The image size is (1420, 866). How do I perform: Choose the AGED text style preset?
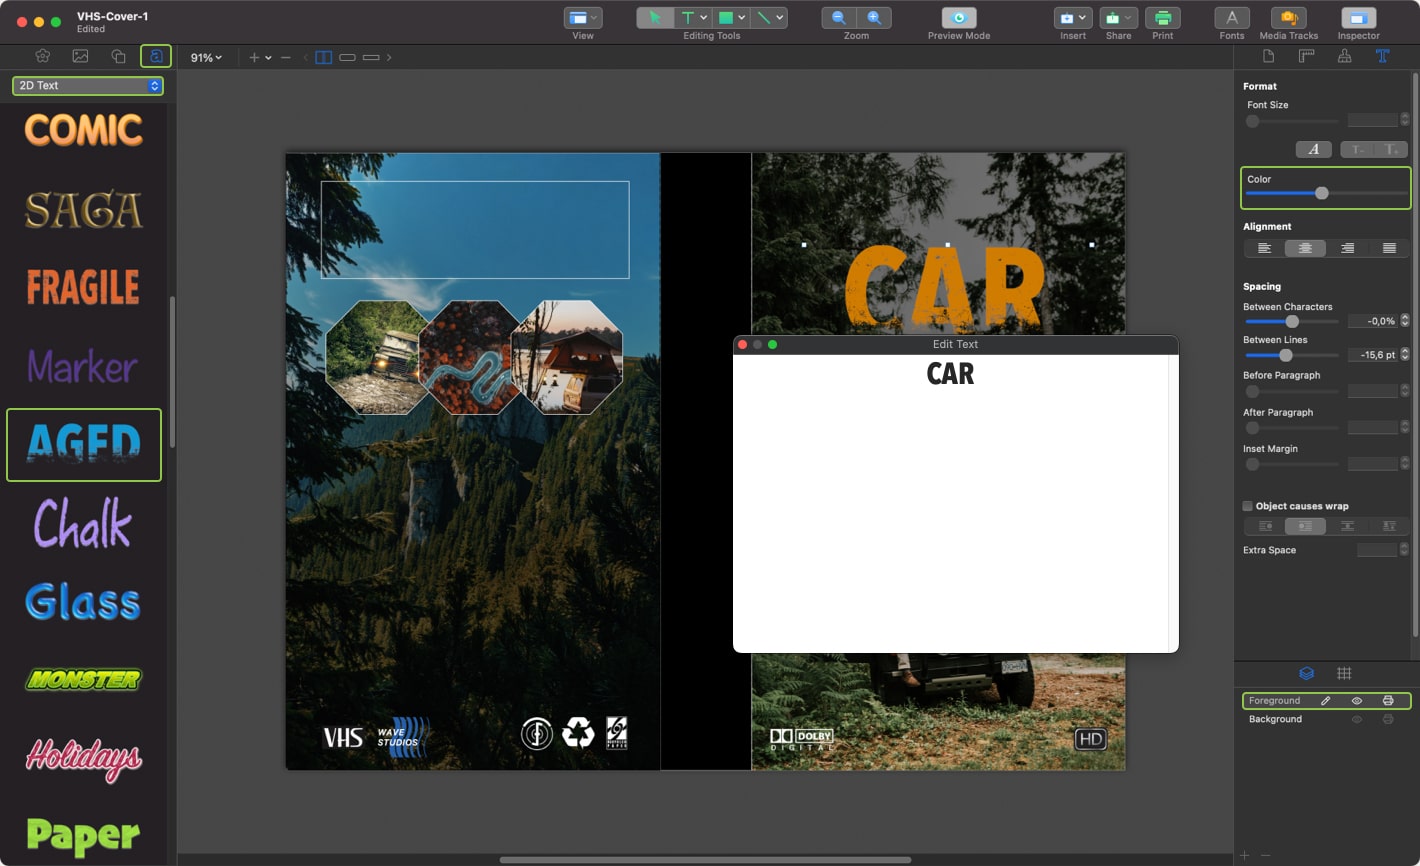pos(84,444)
